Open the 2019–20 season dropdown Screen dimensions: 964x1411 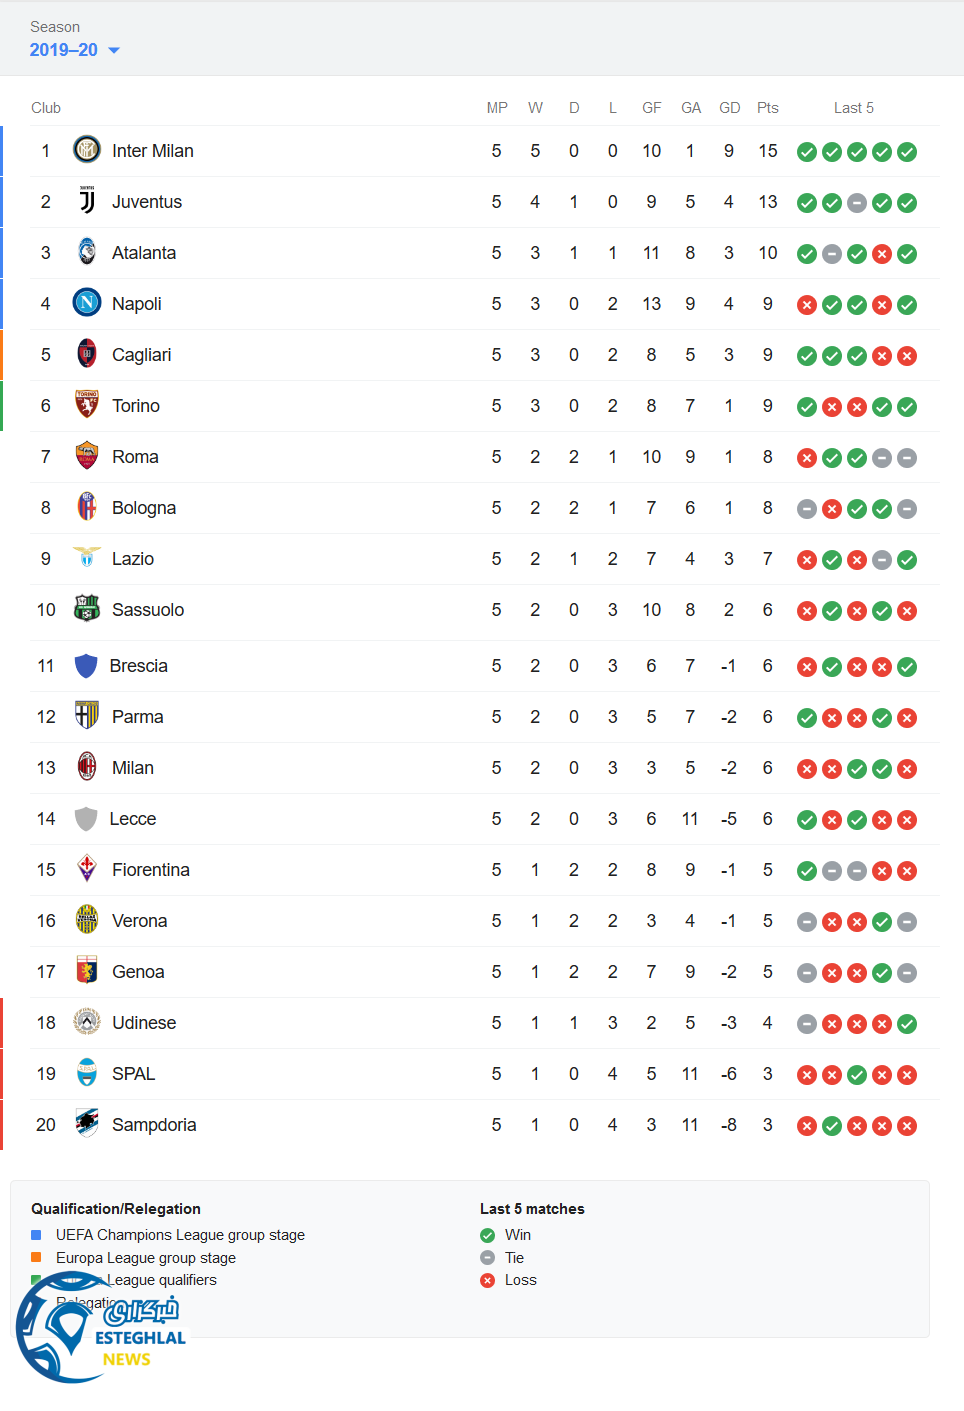74,50
